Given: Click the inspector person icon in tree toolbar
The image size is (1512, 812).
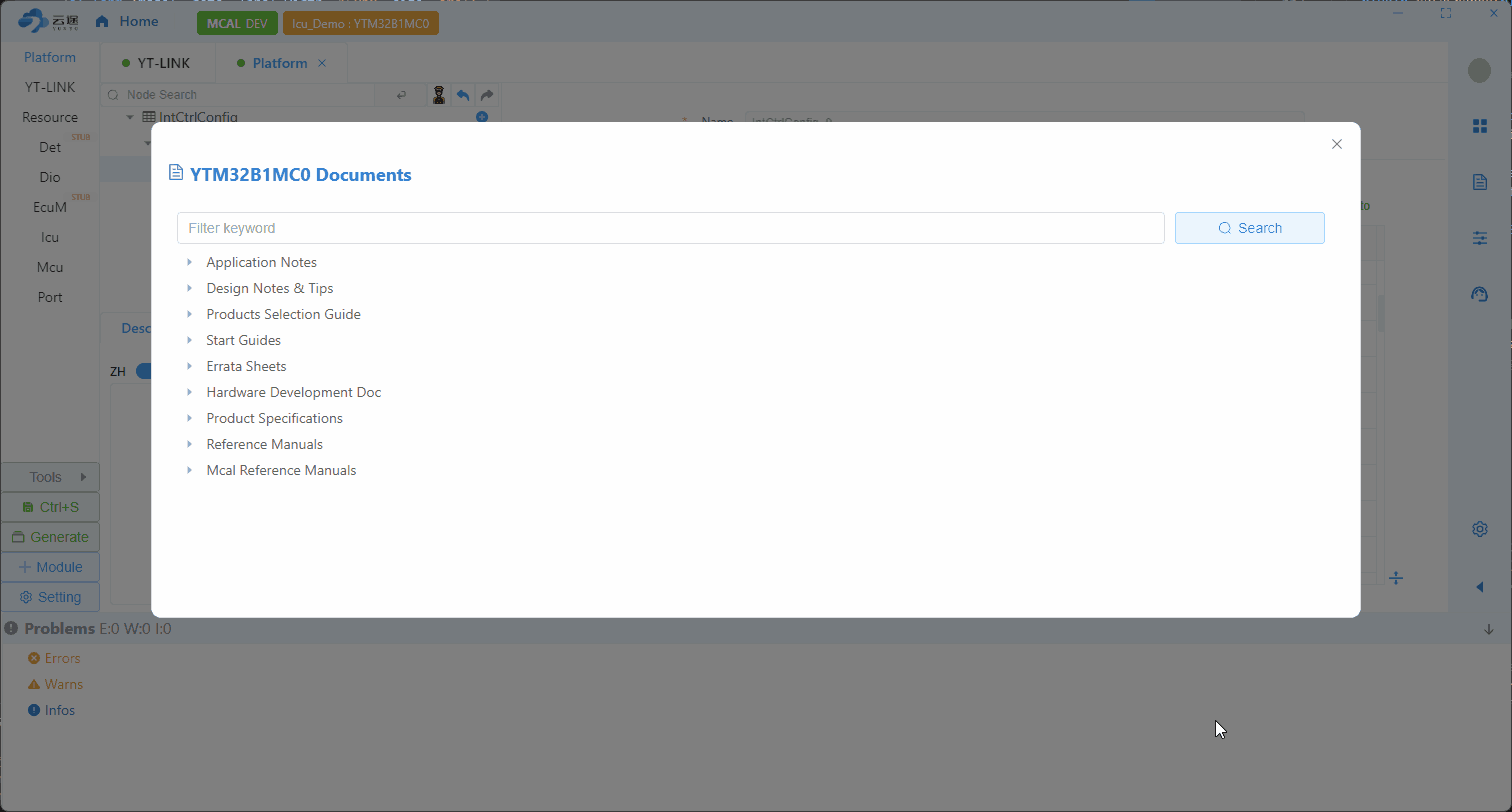Looking at the screenshot, I should (438, 95).
